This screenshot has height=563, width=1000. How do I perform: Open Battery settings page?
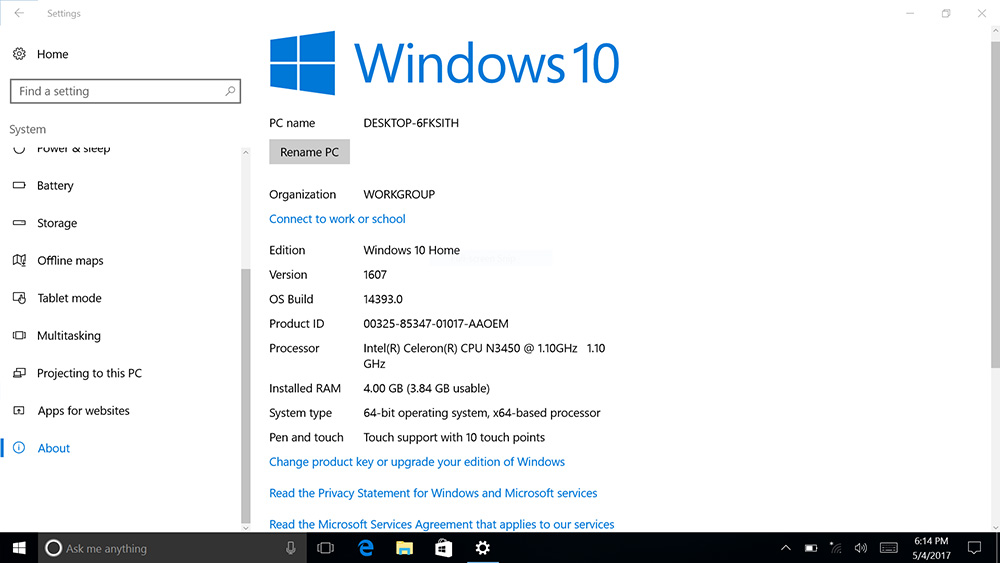pyautogui.click(x=55, y=186)
